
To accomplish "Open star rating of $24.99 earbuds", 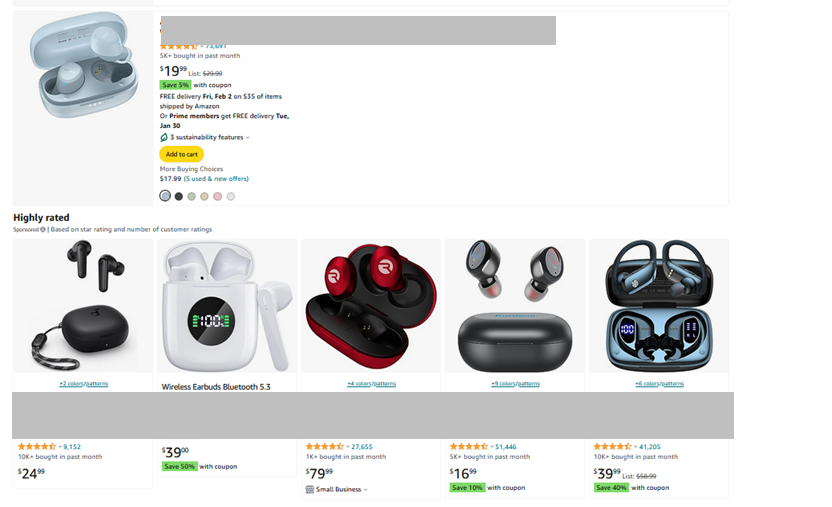I will [37, 447].
